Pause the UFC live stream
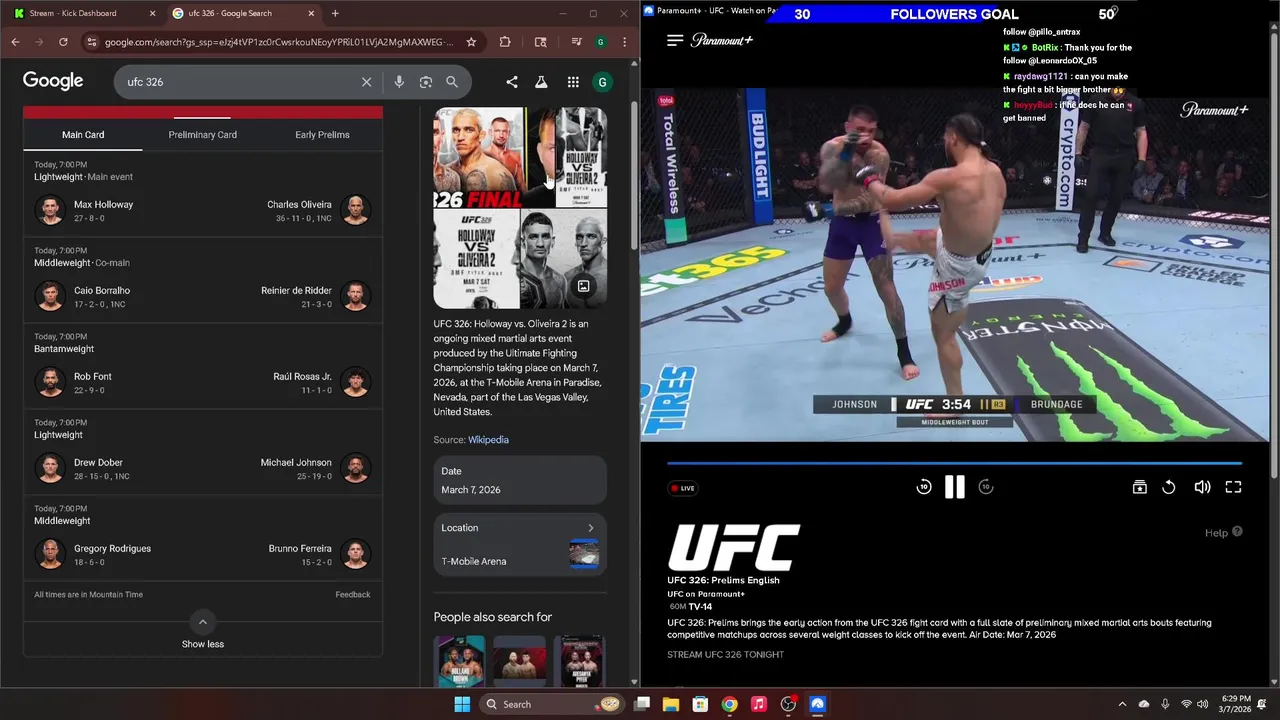Viewport: 1280px width, 720px height. click(x=955, y=487)
